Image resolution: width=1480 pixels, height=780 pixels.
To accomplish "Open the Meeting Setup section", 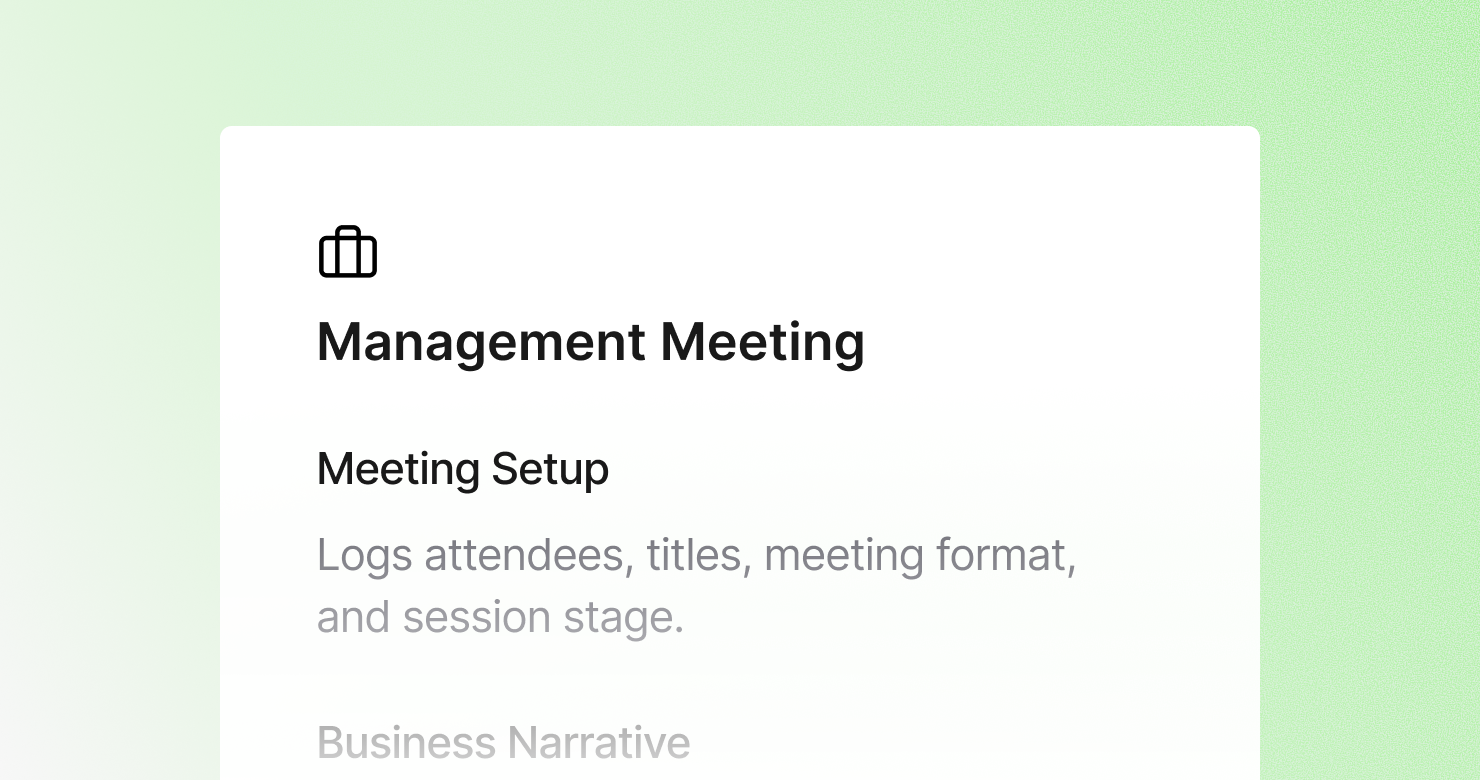I will click(463, 469).
